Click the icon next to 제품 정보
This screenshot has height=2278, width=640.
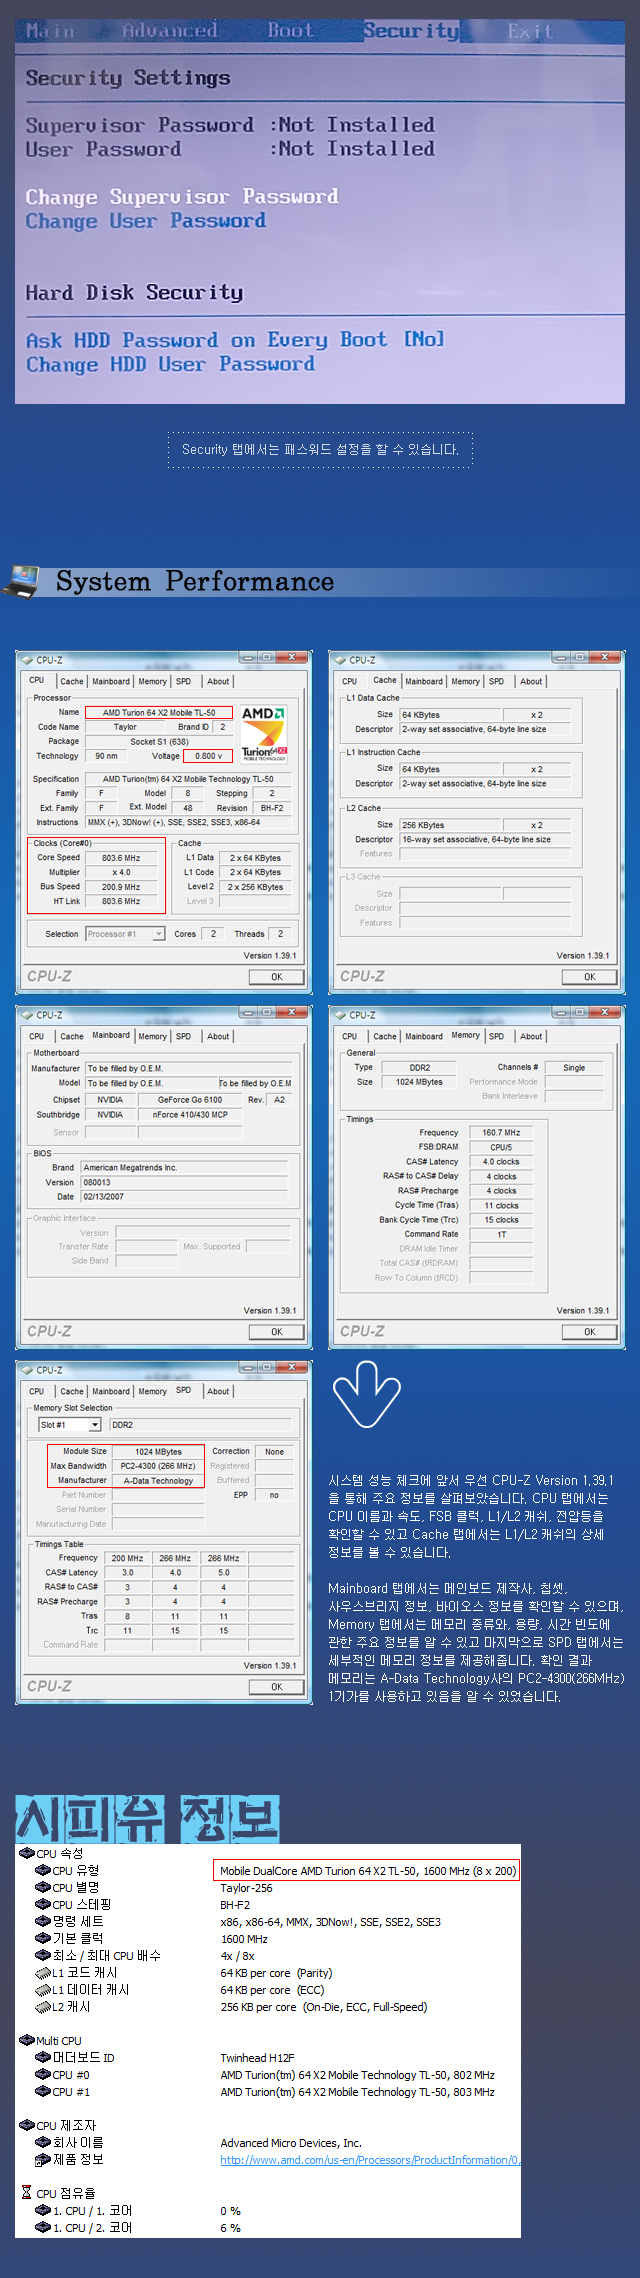pos(43,2159)
